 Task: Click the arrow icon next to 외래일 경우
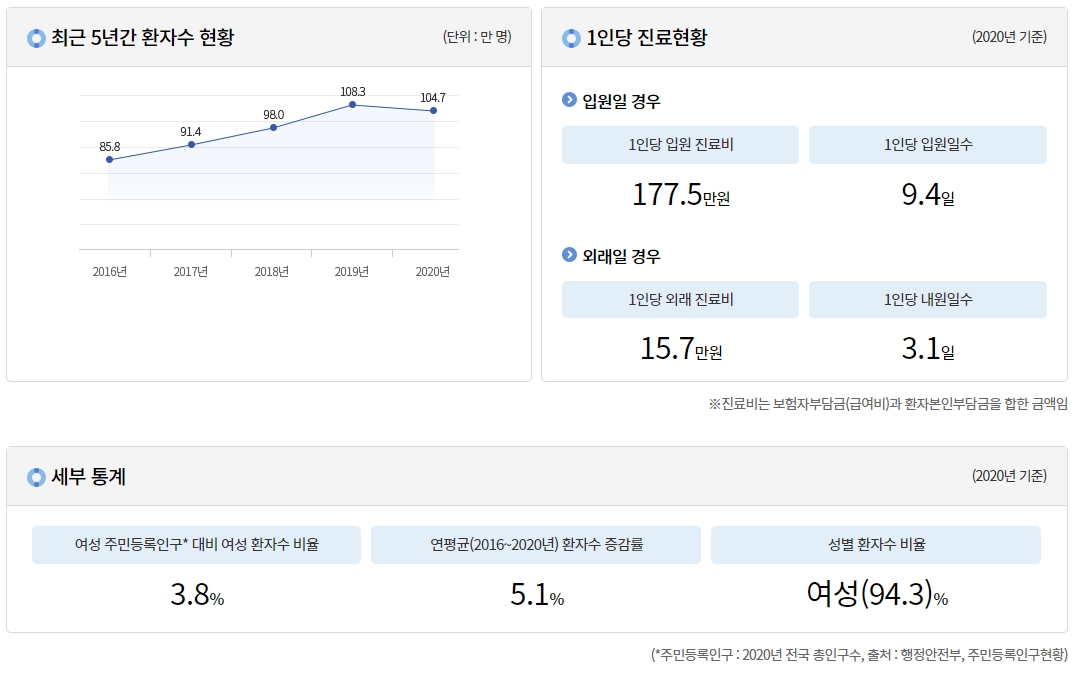point(569,255)
